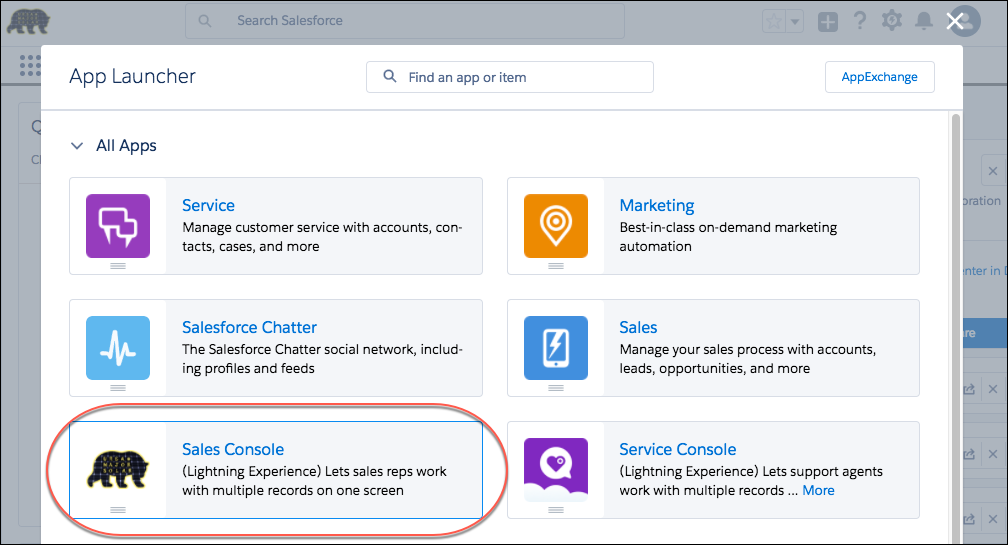Open the Sales app link
Screen dimensions: 1008x545
coord(638,327)
